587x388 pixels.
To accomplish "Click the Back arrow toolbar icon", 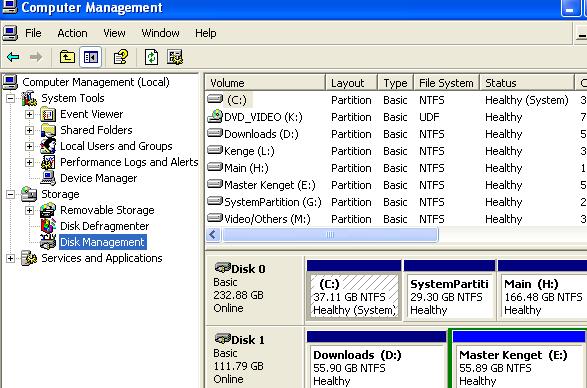I will tap(13, 57).
